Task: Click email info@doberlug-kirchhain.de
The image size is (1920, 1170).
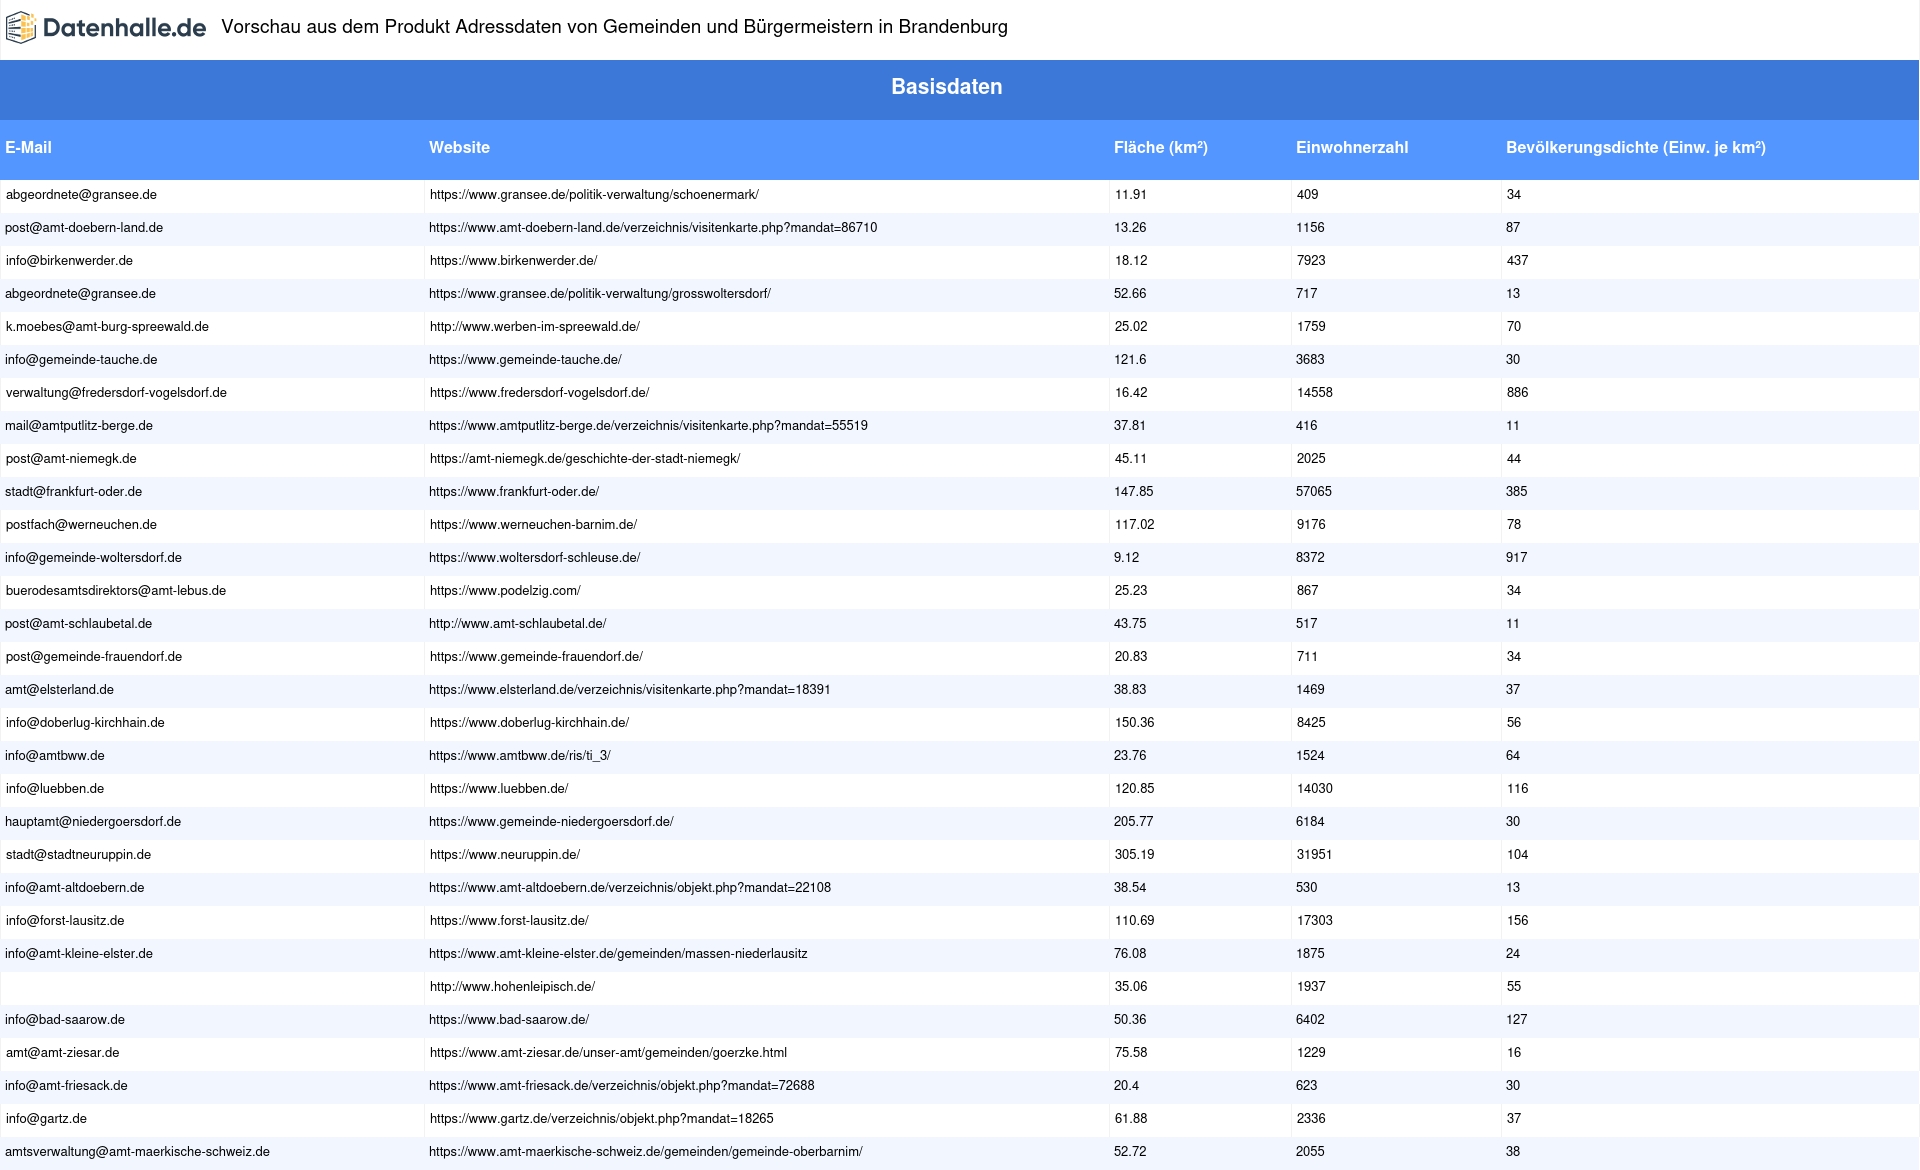Action: tap(85, 723)
